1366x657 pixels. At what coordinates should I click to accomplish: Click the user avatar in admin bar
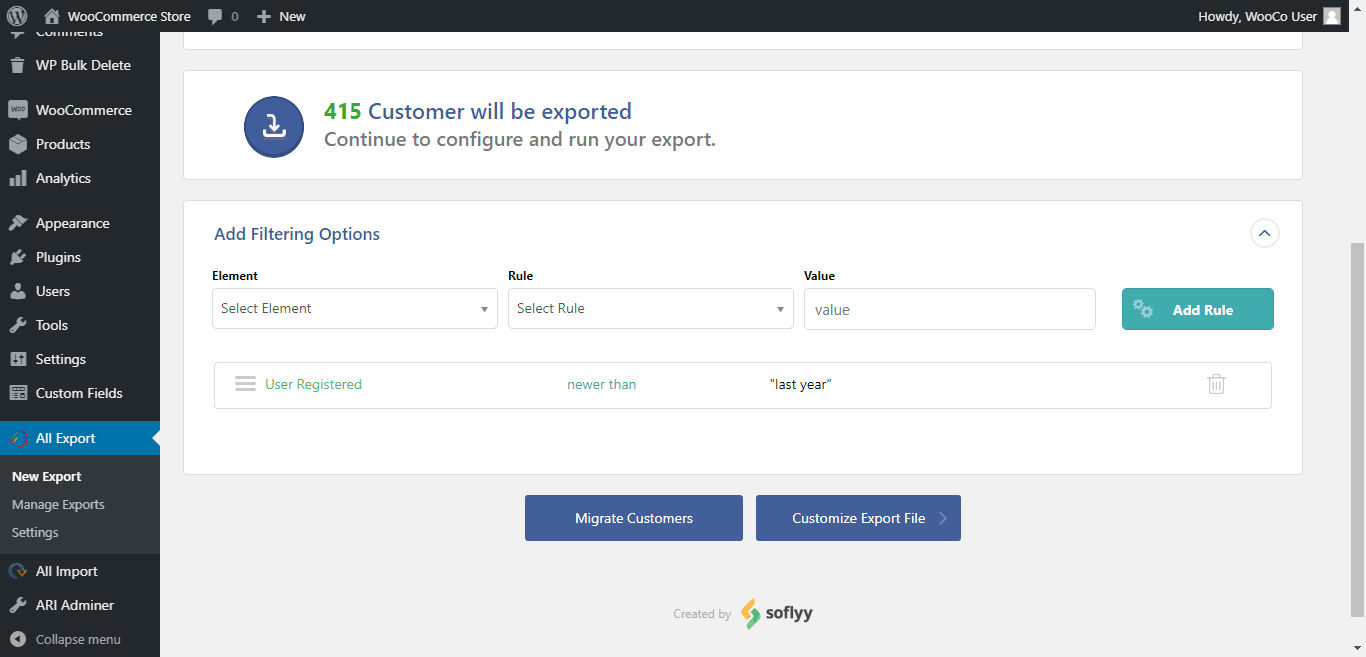click(1332, 16)
